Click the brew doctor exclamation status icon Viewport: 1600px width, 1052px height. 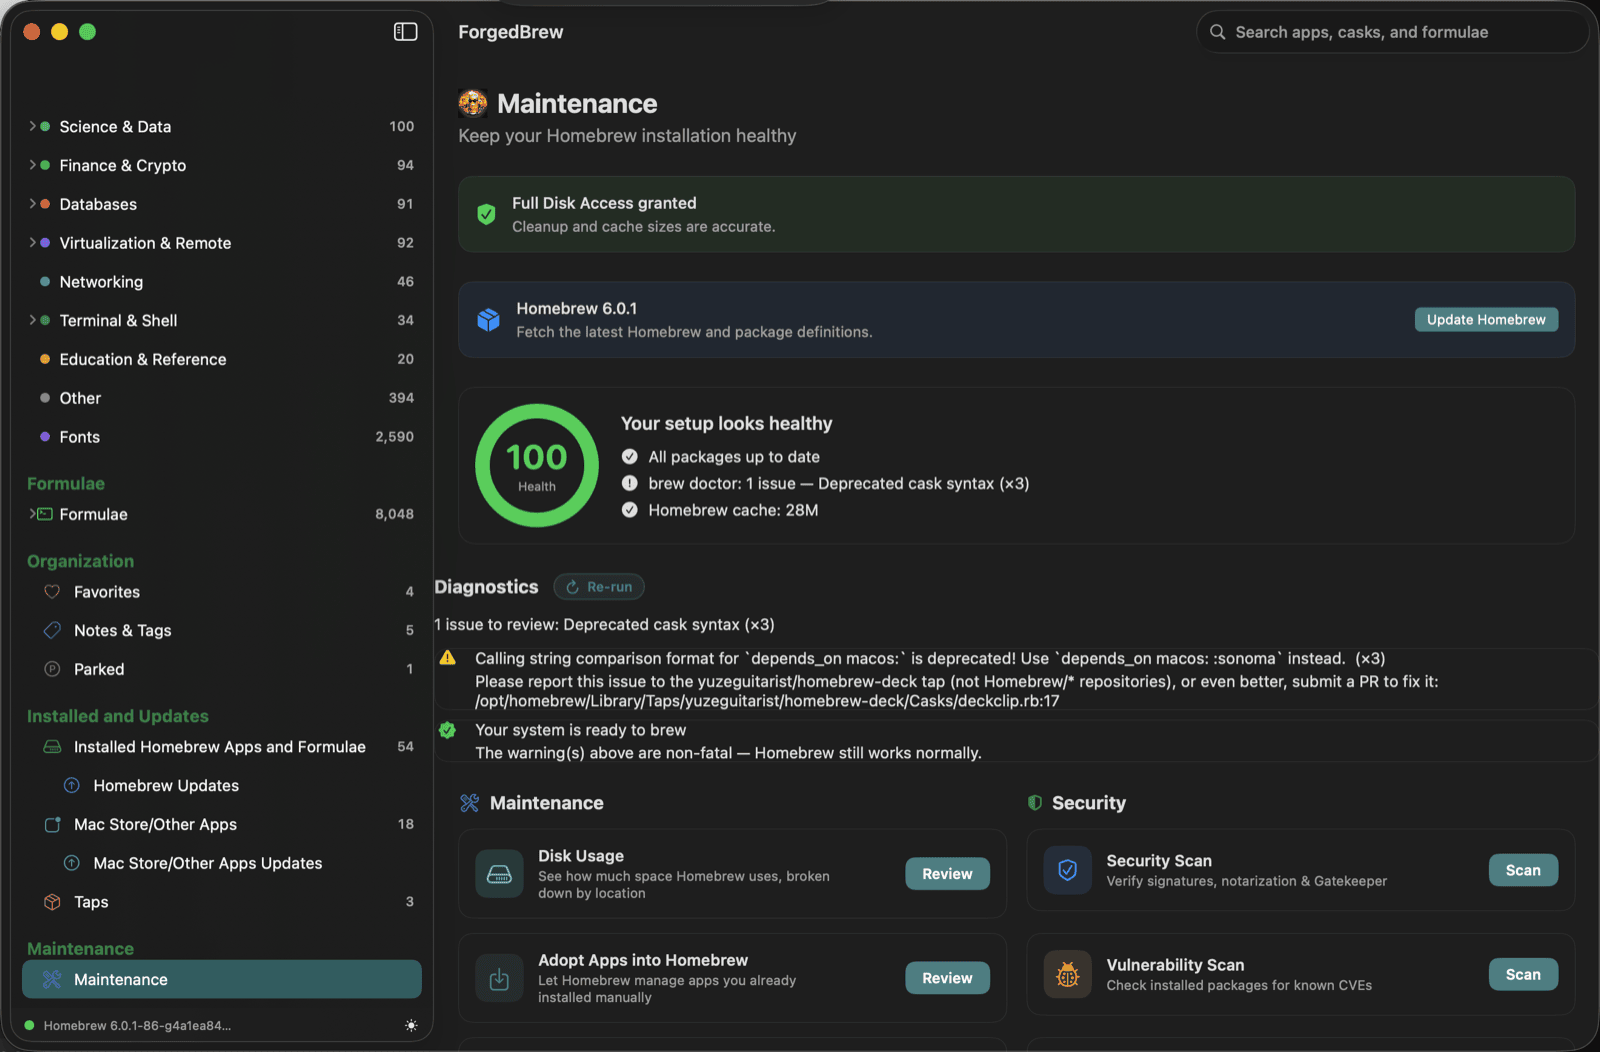click(629, 483)
